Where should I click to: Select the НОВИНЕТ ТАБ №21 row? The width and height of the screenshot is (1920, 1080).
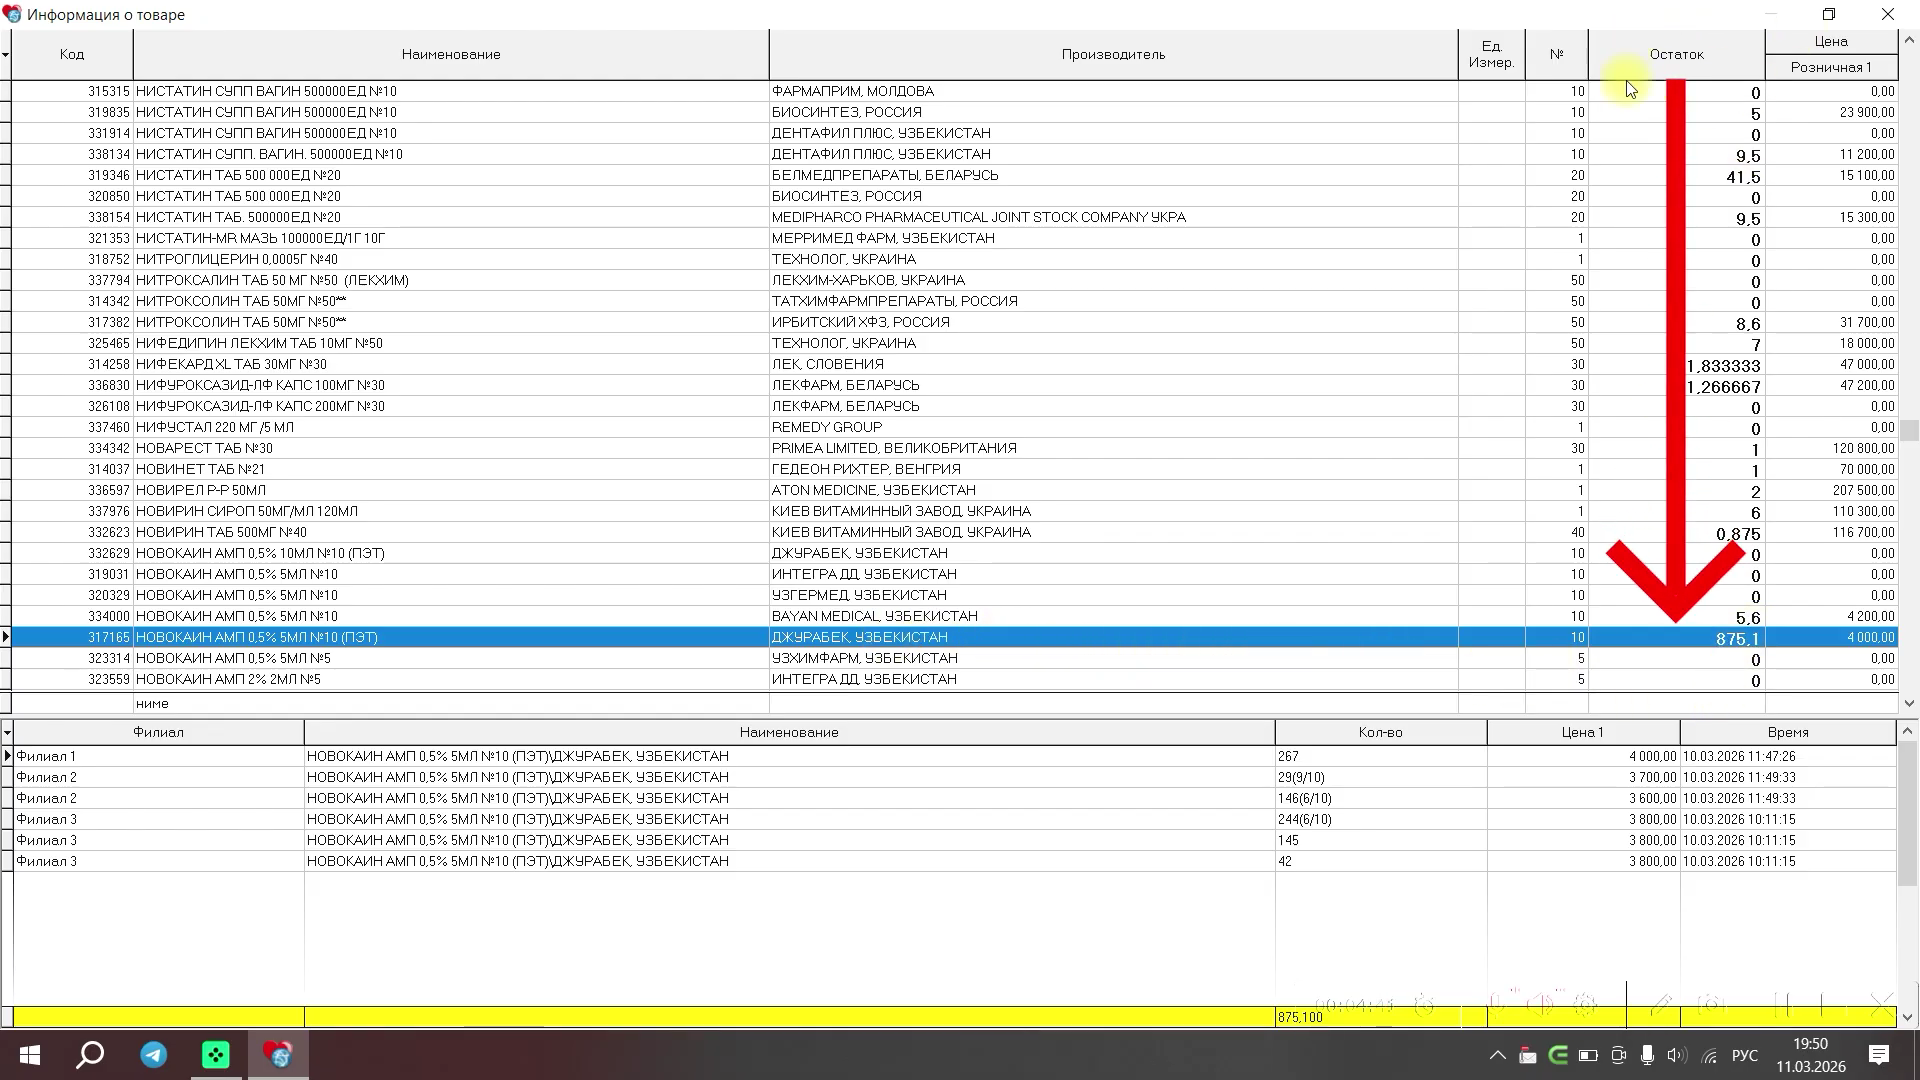(954, 469)
